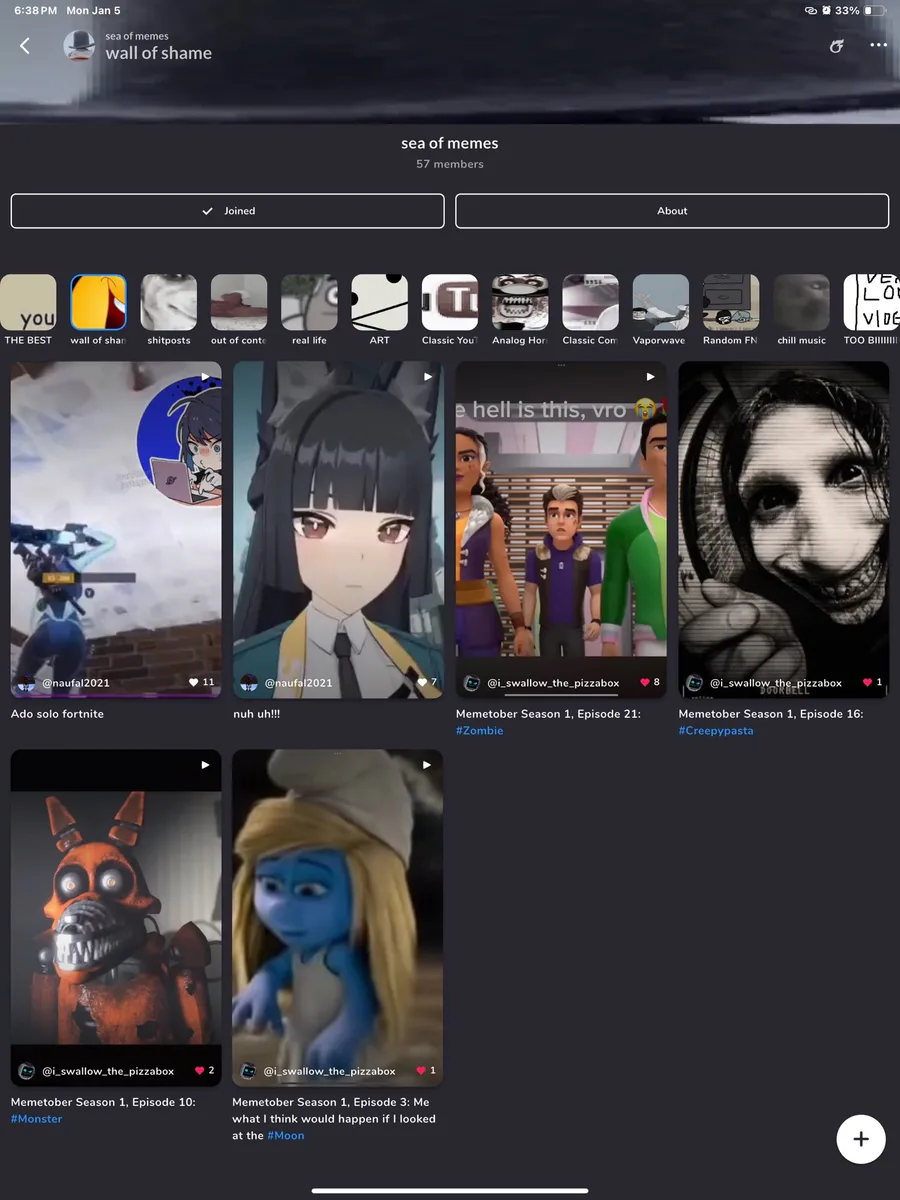900x1200 pixels.
Task: Open @naufal2021 profile on nuh uh!!! post
Action: point(299,683)
